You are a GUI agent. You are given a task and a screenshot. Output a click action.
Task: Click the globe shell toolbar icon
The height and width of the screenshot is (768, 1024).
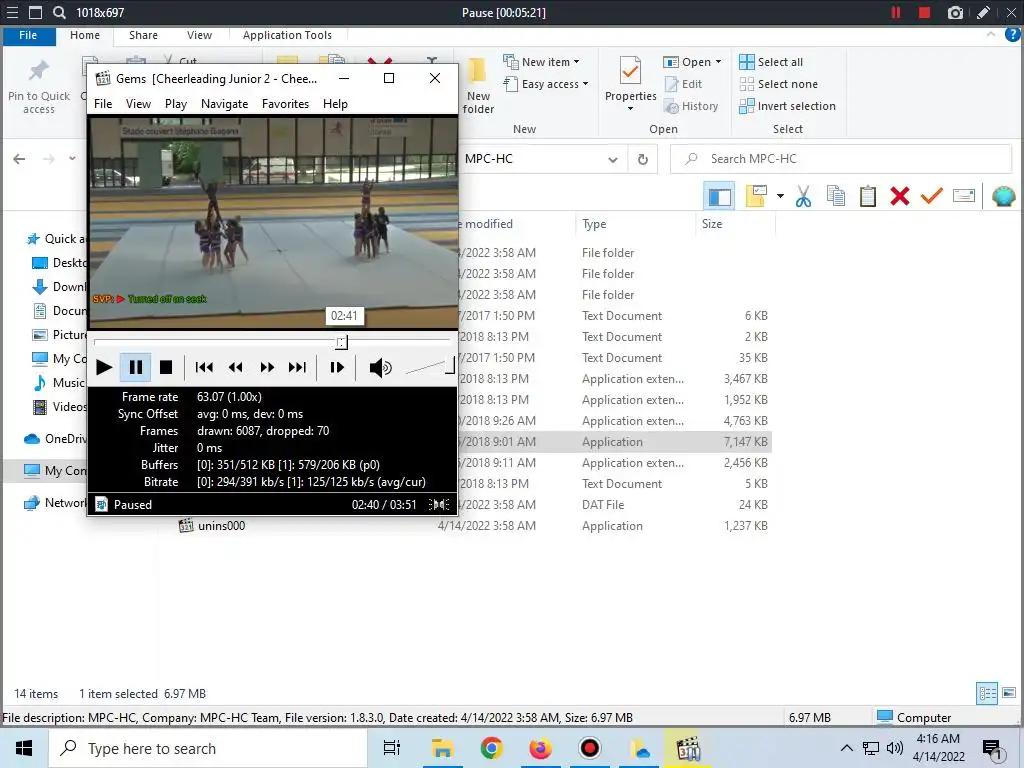click(1004, 197)
